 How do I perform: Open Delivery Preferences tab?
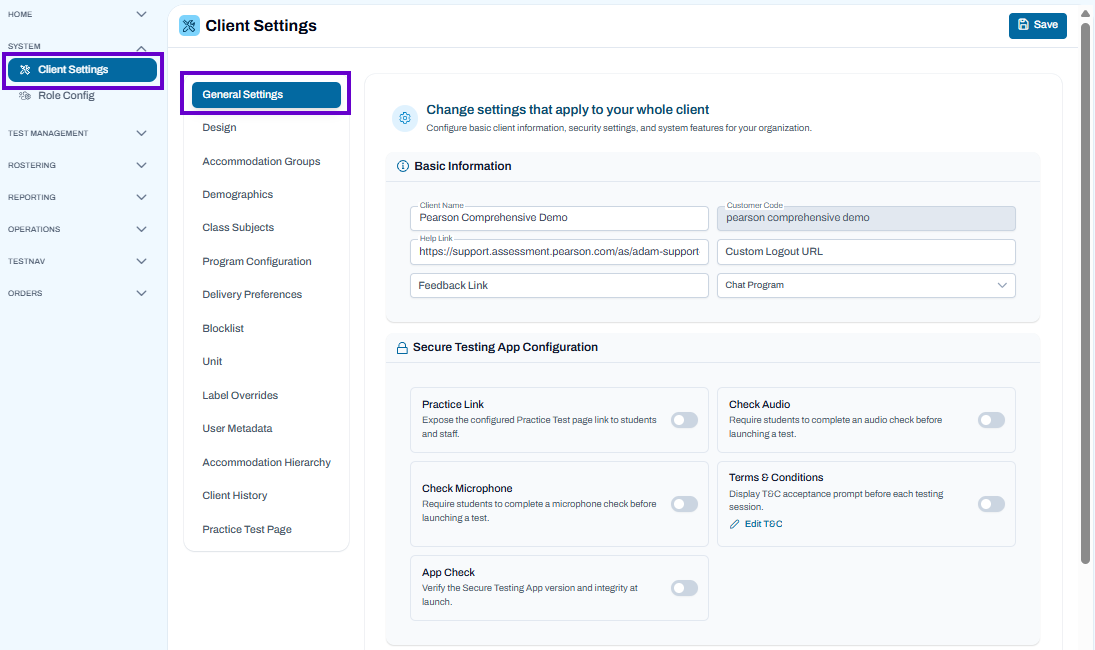(252, 295)
